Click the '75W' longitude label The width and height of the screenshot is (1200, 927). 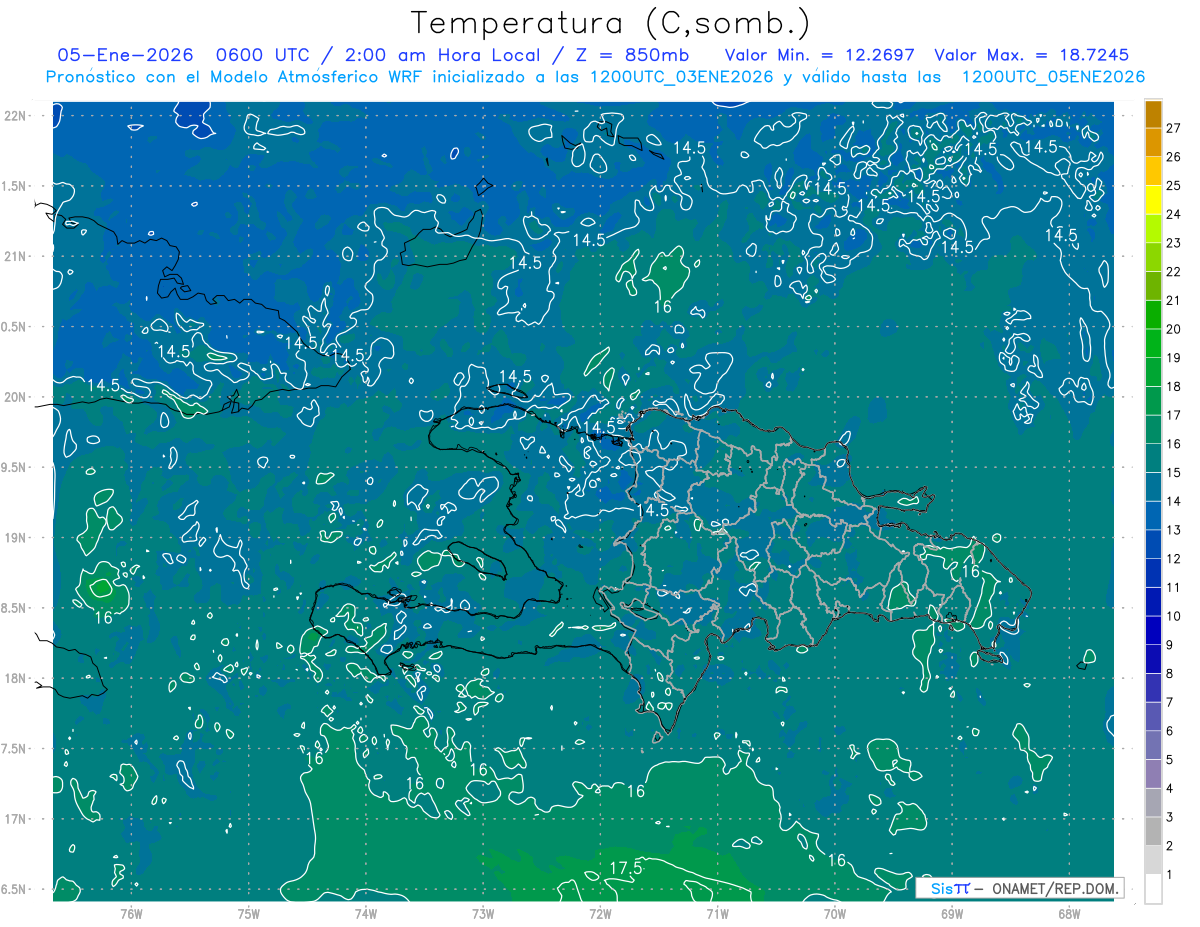click(x=249, y=914)
